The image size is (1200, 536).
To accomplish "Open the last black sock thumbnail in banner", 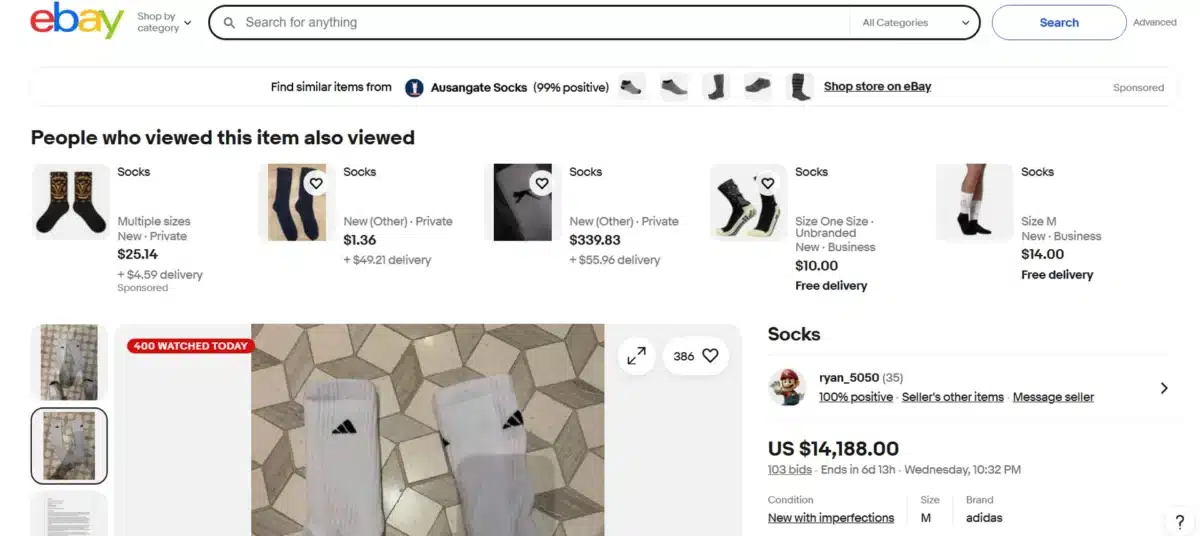I will [800, 87].
